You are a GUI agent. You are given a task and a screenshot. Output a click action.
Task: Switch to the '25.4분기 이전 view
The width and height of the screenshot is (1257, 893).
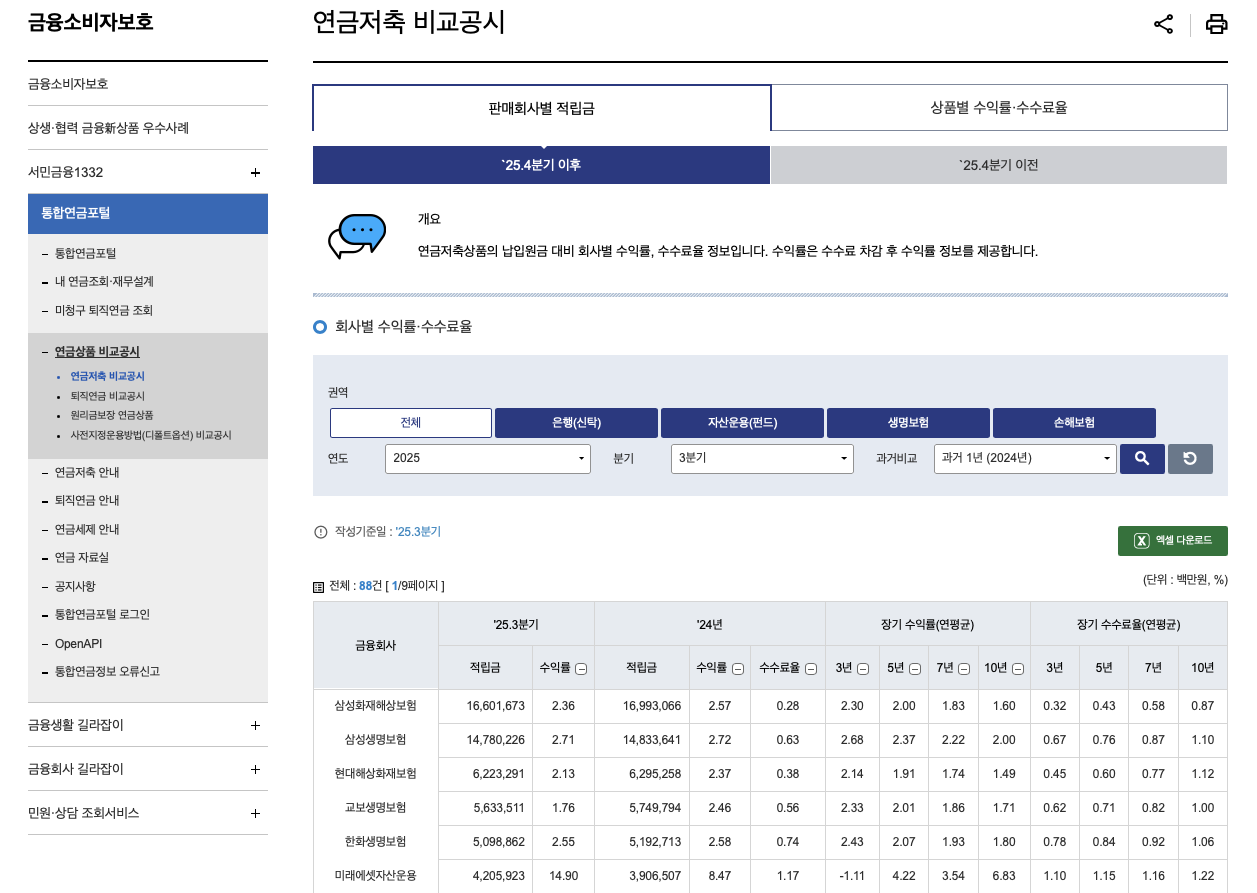(998, 164)
